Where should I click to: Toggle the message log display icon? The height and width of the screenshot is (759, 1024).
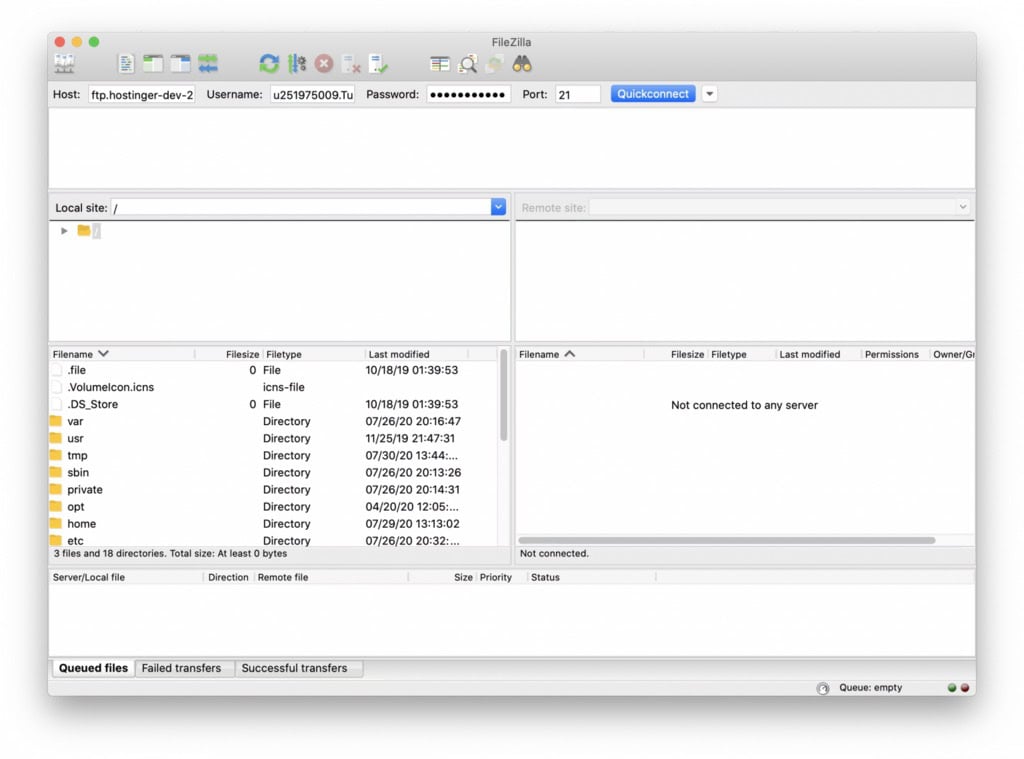pyautogui.click(x=126, y=64)
